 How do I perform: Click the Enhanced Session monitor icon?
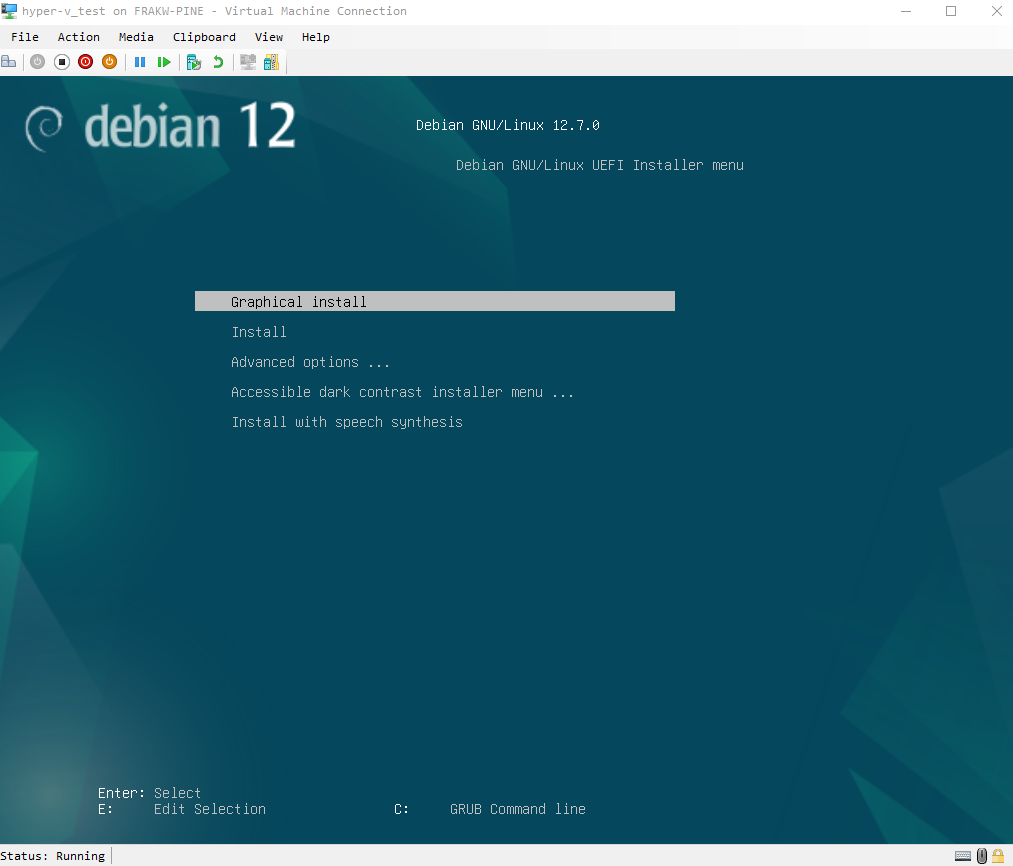(248, 62)
